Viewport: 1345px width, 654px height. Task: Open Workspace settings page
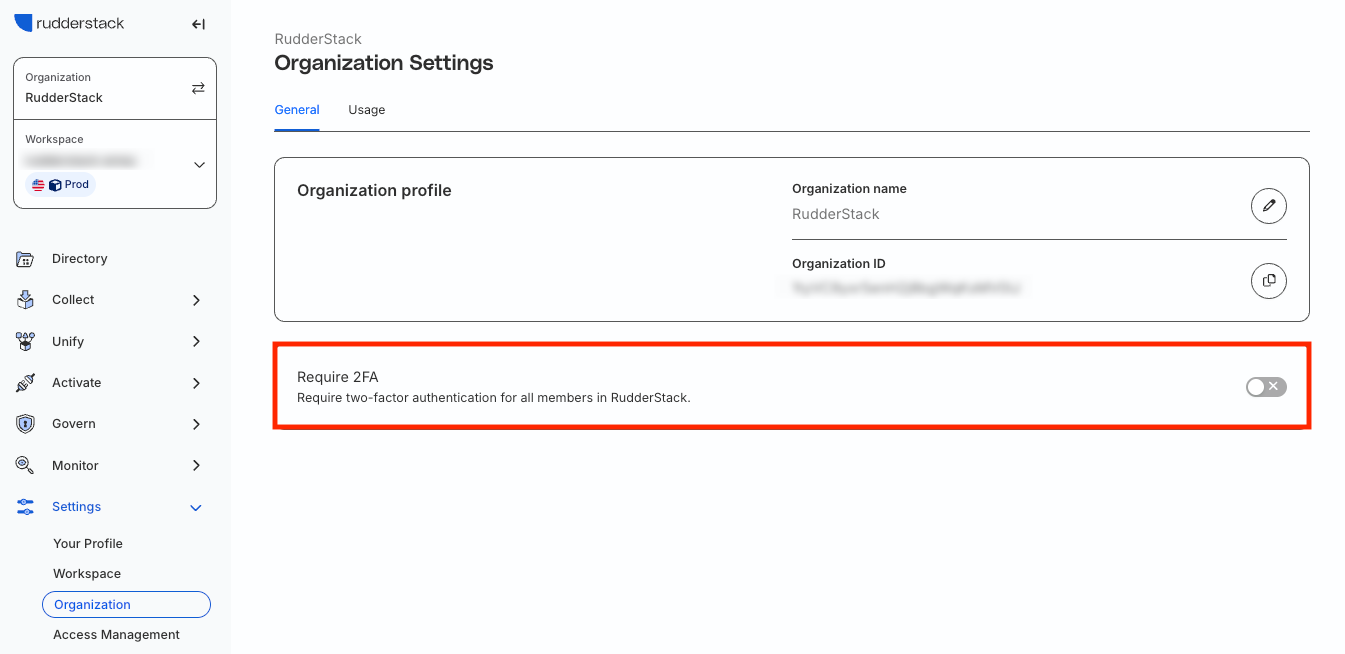[x=87, y=574]
